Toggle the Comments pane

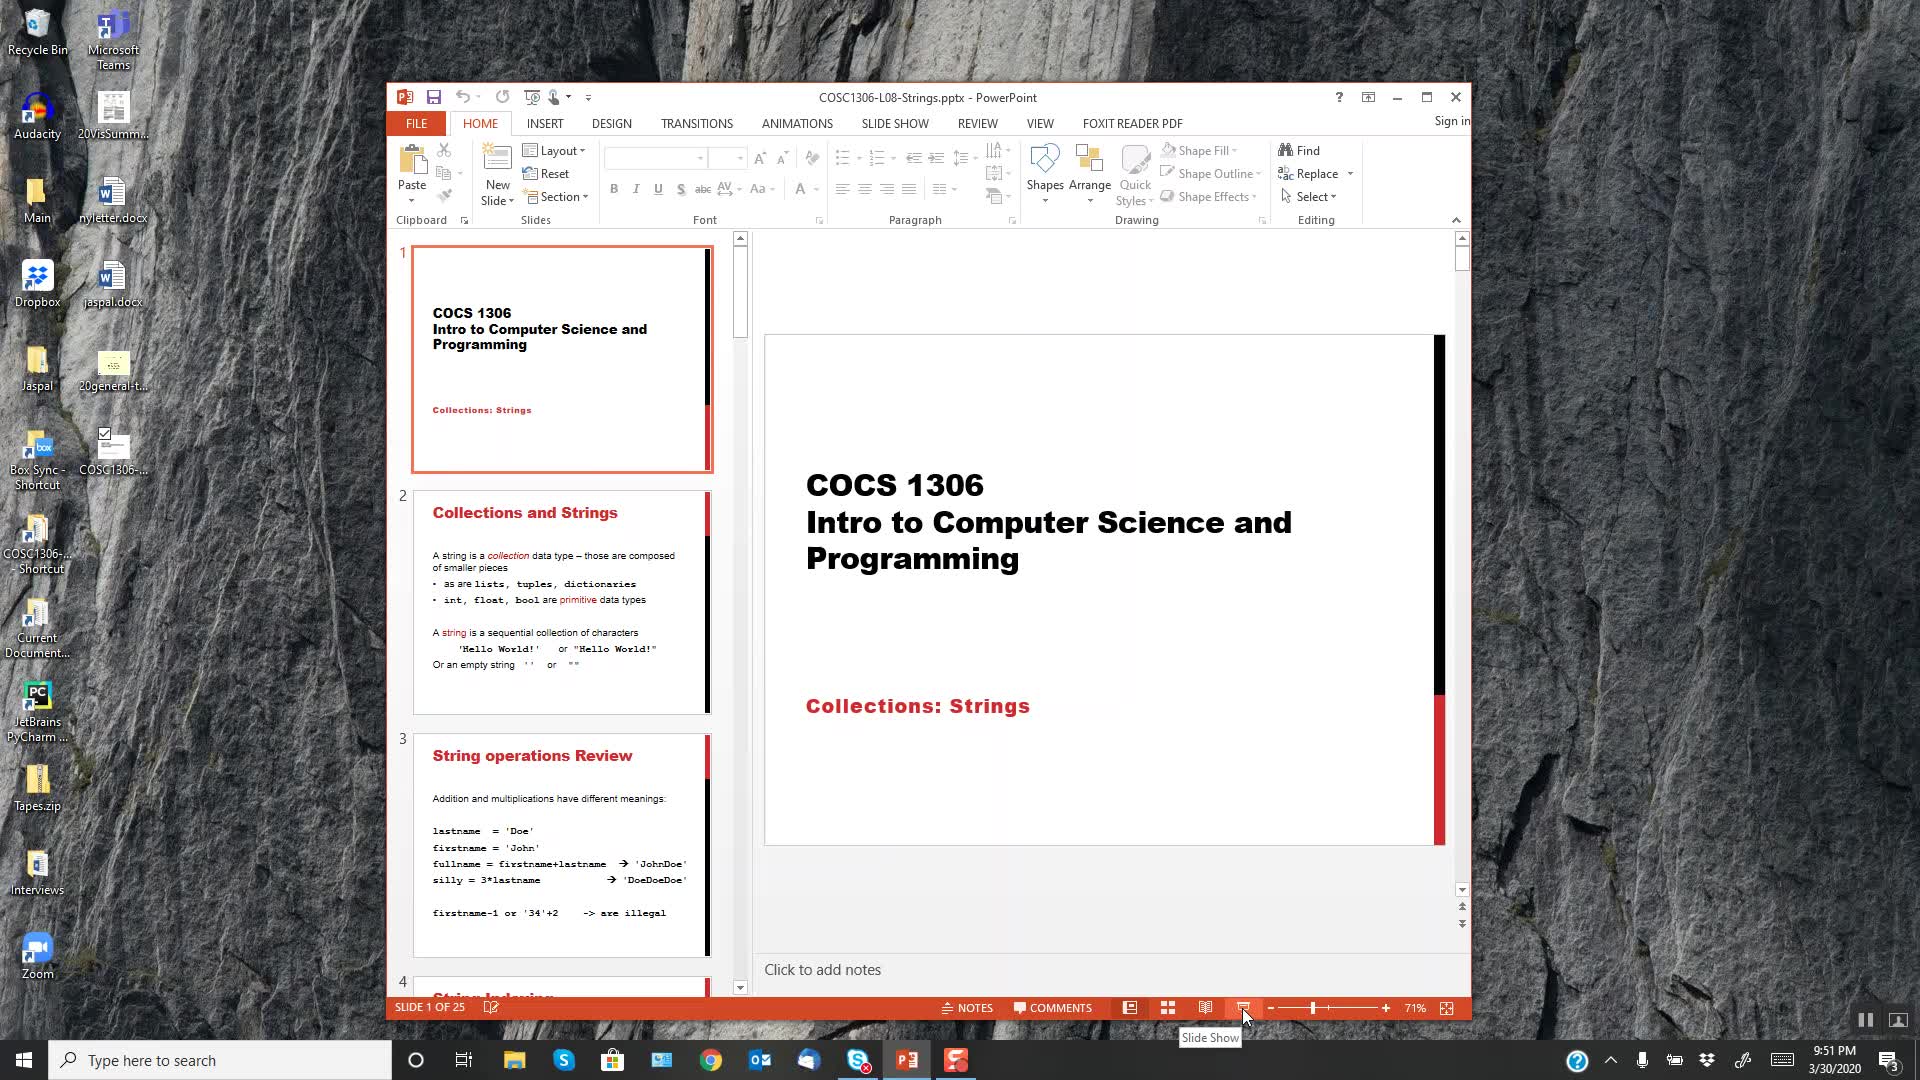(x=1052, y=1008)
